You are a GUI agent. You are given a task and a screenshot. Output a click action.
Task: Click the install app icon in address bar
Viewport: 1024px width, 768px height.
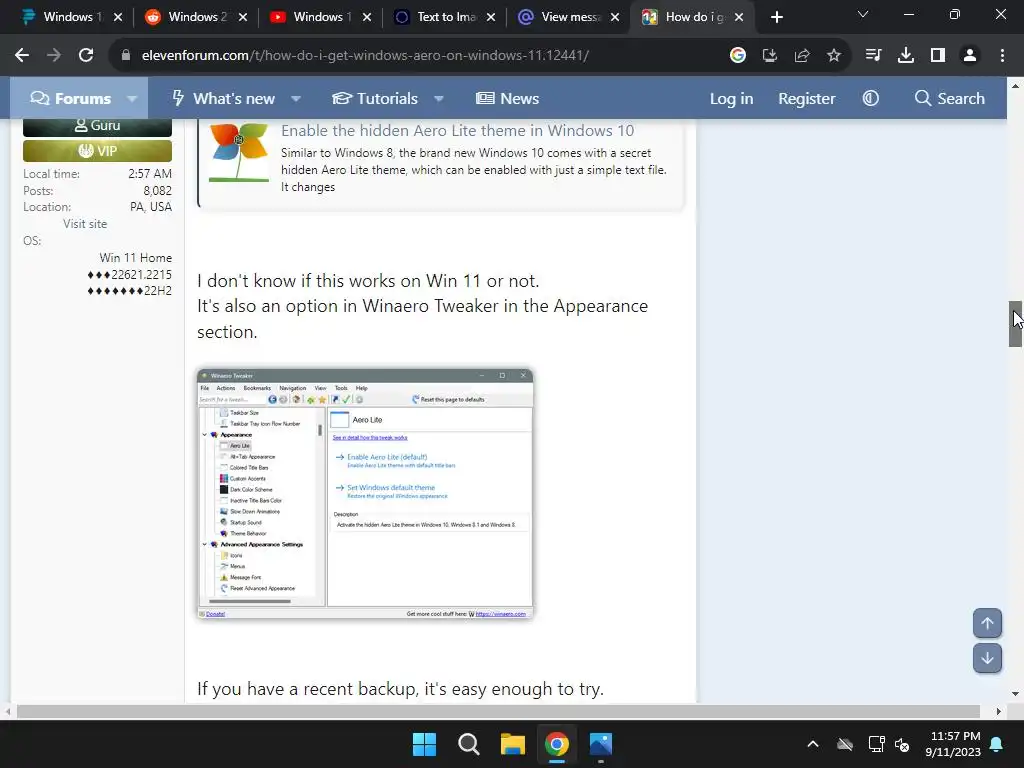[770, 56]
